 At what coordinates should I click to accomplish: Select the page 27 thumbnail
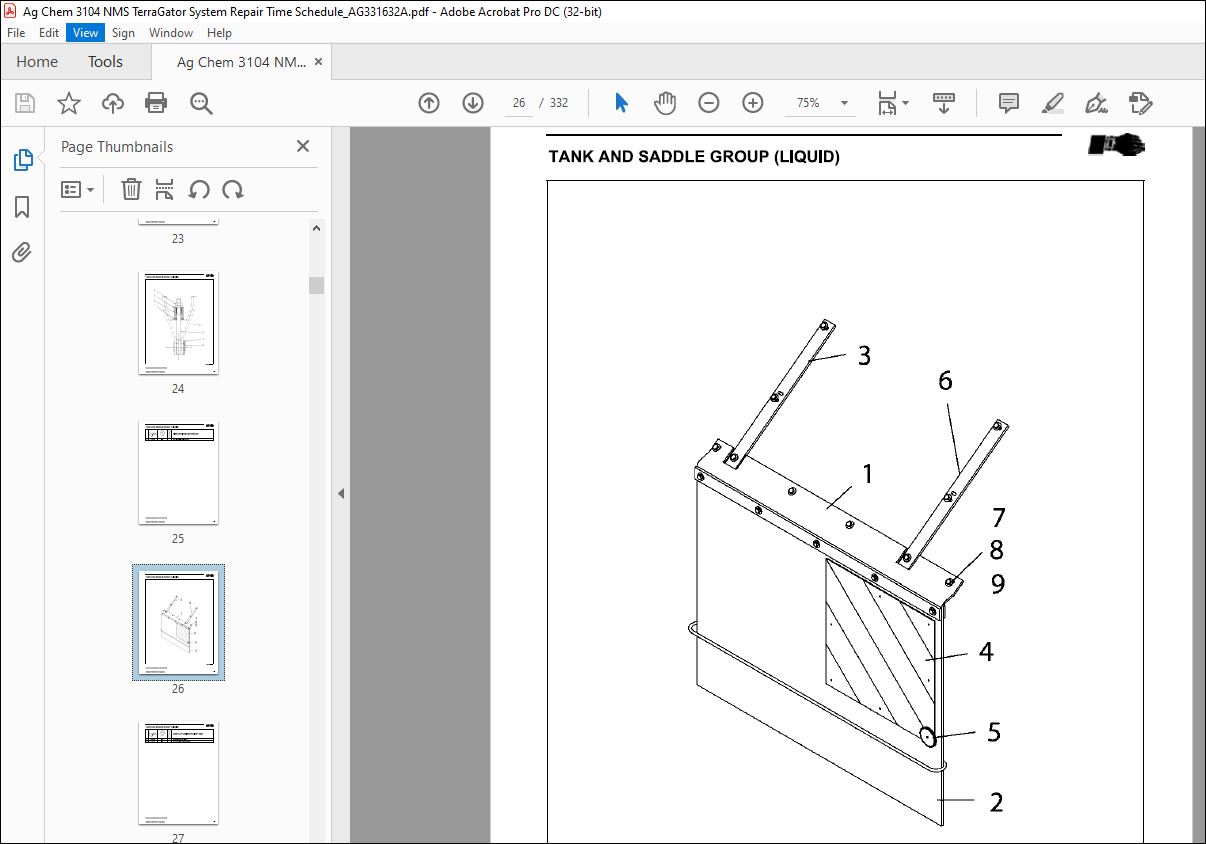coord(178,773)
